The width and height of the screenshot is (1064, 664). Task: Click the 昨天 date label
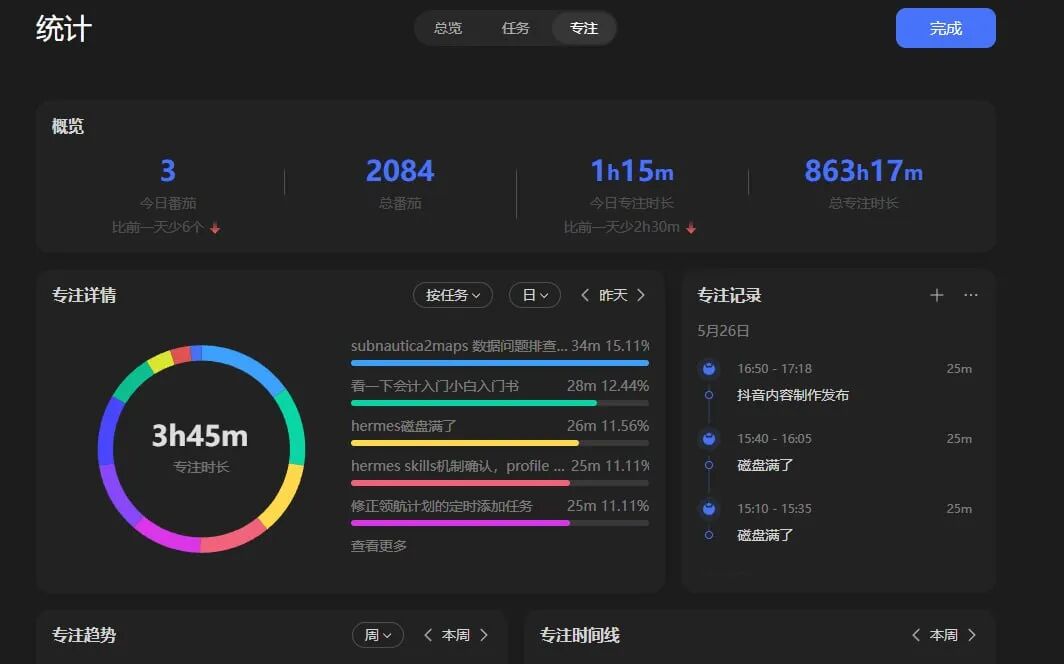point(613,295)
